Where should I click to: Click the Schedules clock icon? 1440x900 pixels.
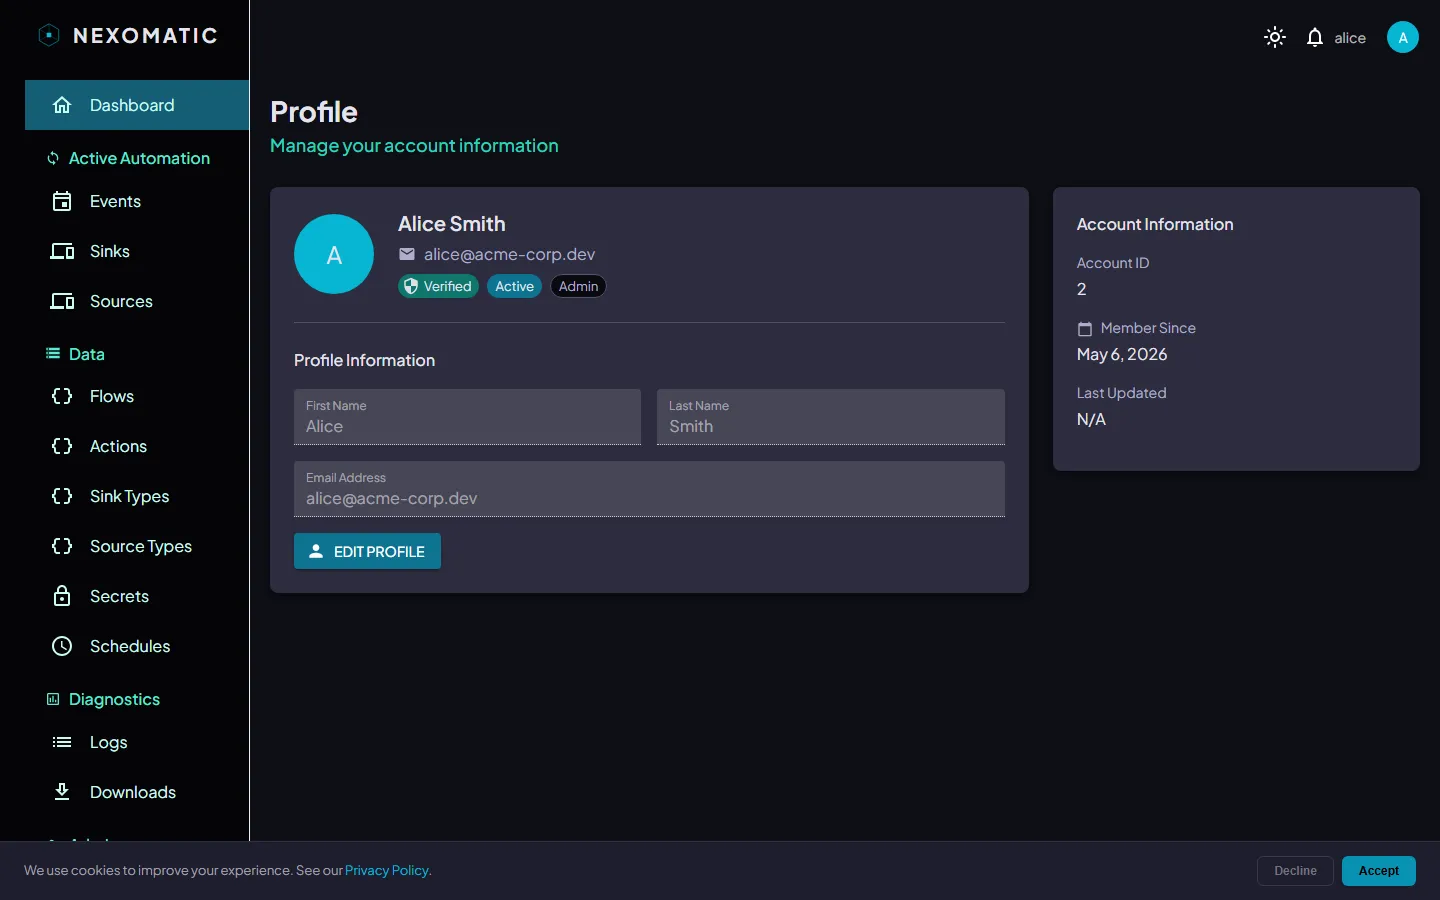(62, 646)
